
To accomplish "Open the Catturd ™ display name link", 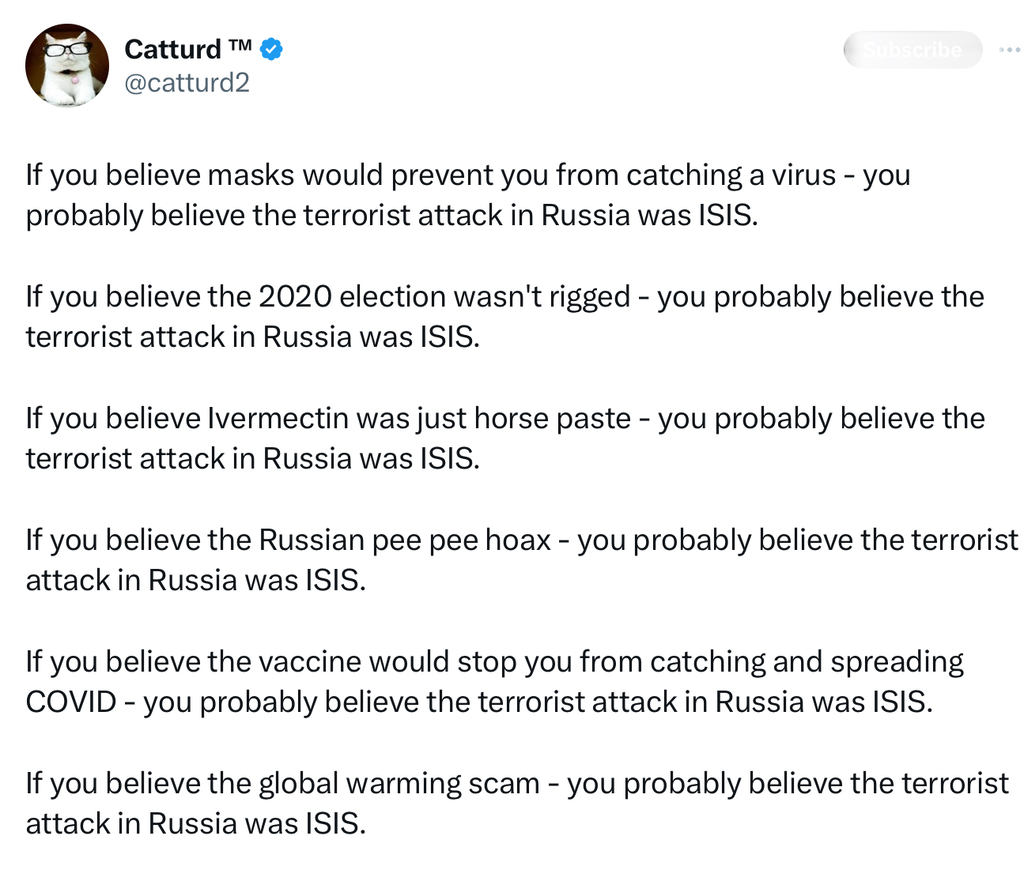I will [x=187, y=48].
